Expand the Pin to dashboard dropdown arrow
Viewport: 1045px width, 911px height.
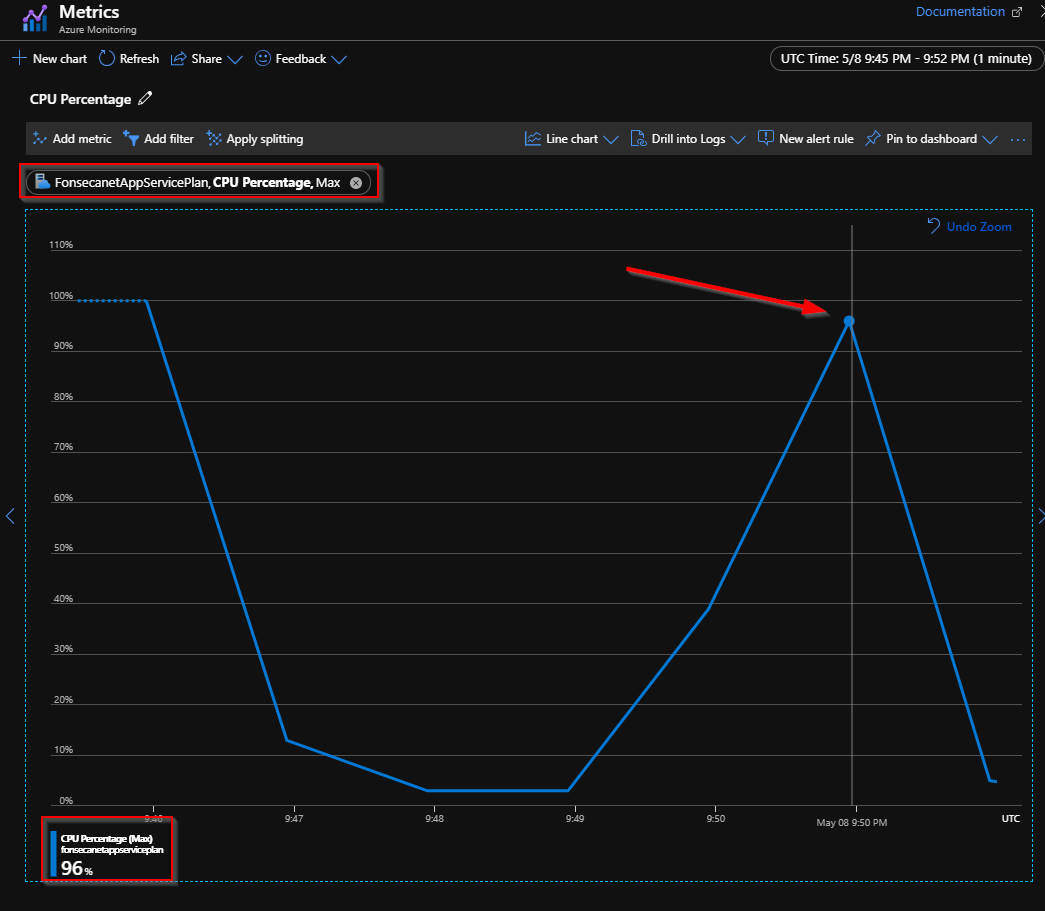(x=990, y=138)
